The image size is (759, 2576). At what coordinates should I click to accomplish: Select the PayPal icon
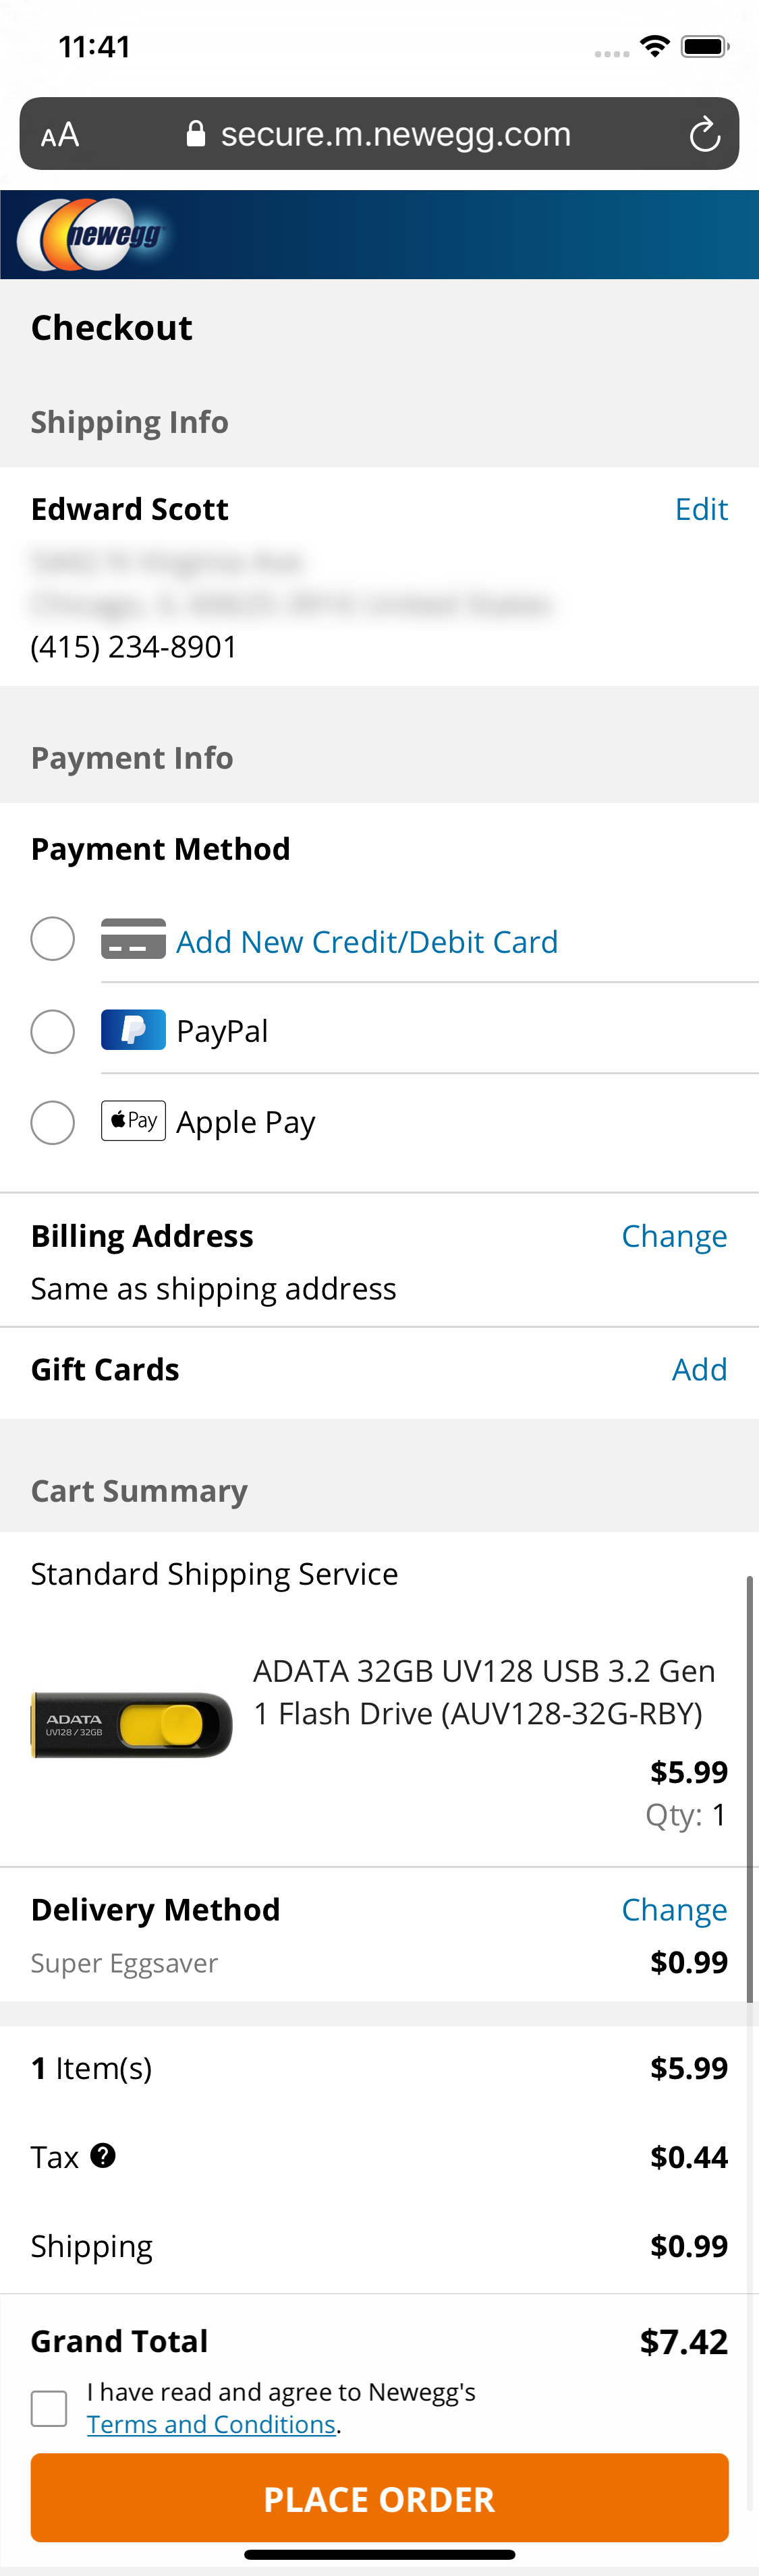pyautogui.click(x=133, y=1030)
